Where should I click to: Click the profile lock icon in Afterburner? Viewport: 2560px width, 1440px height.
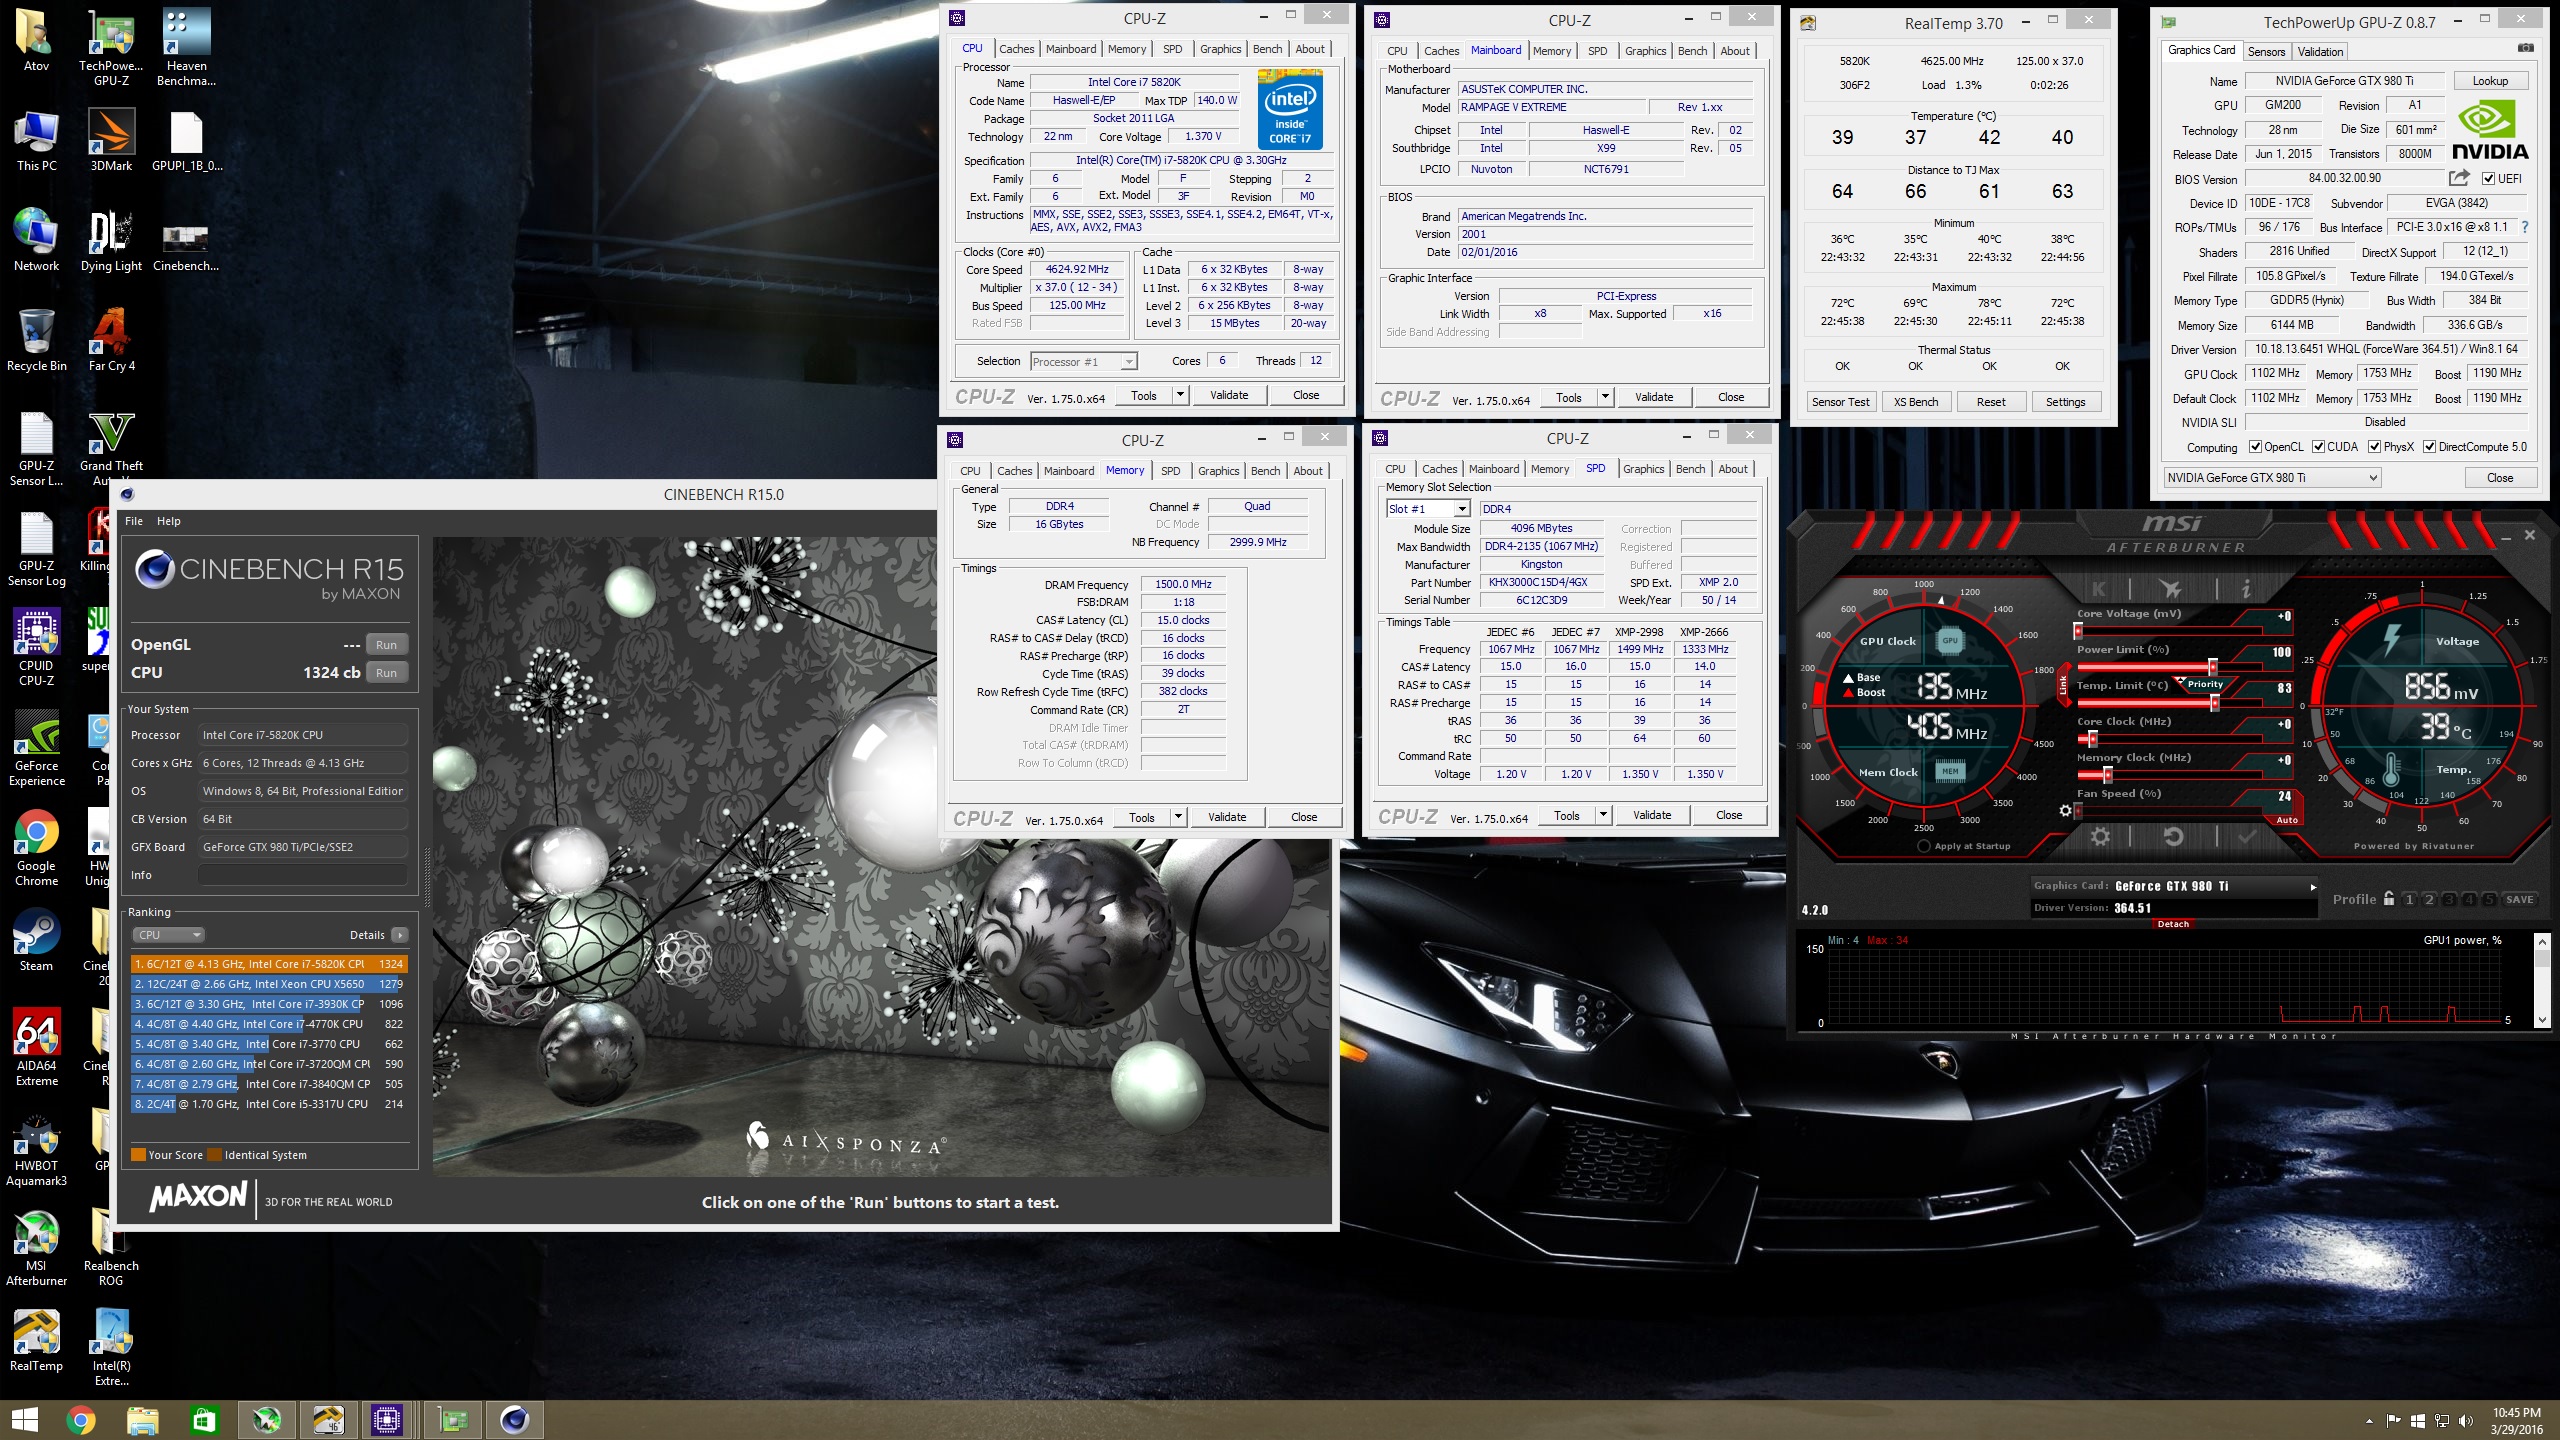point(2389,899)
